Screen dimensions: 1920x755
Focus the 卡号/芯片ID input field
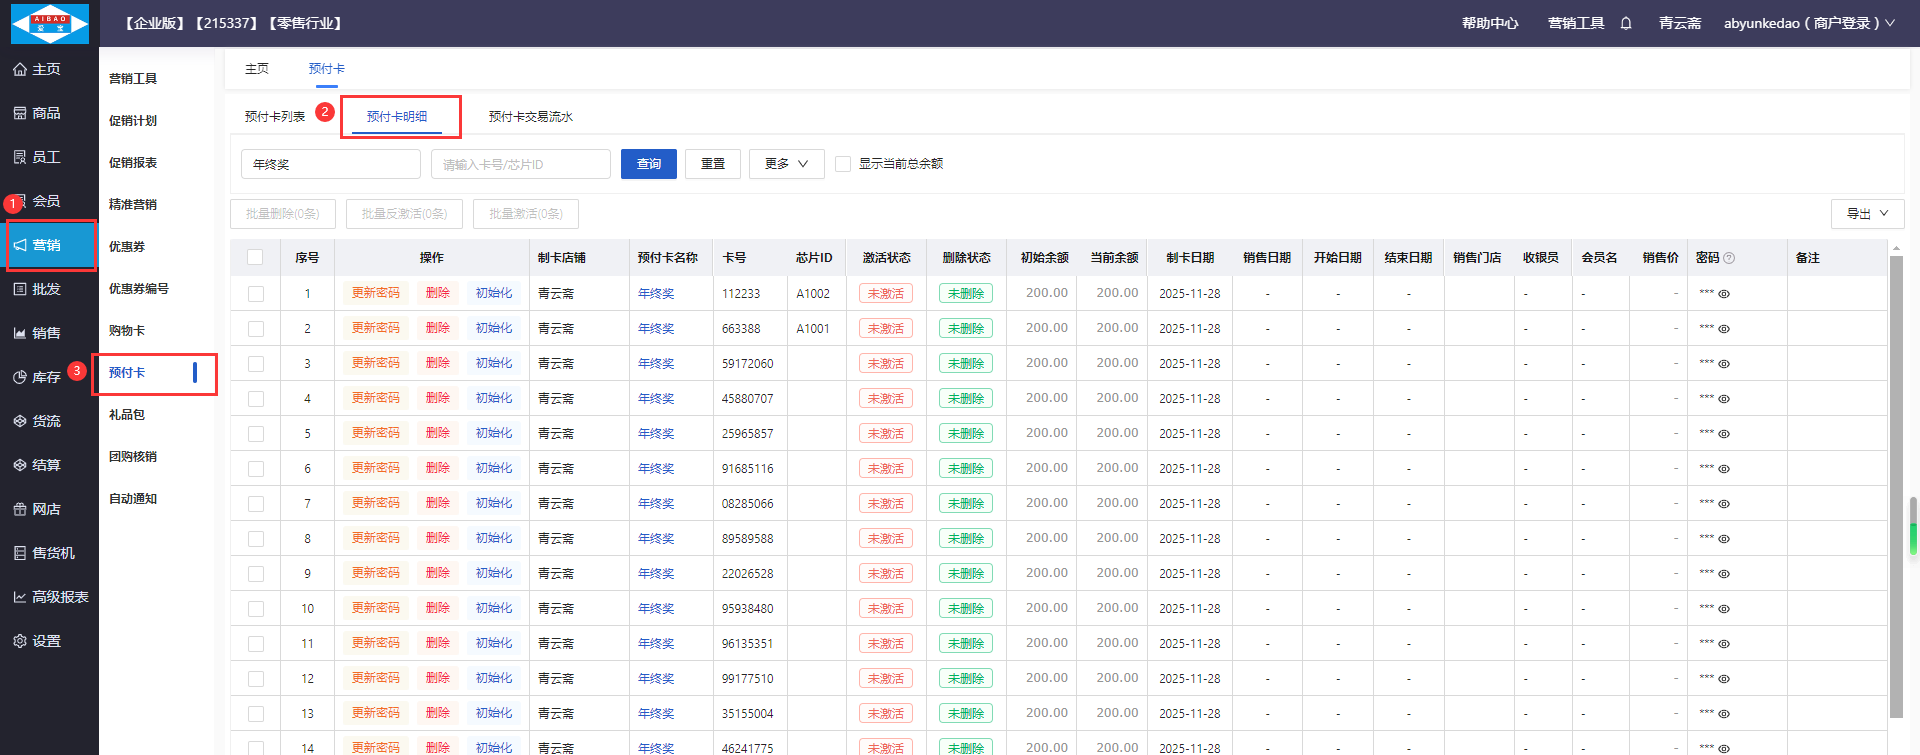[x=520, y=164]
